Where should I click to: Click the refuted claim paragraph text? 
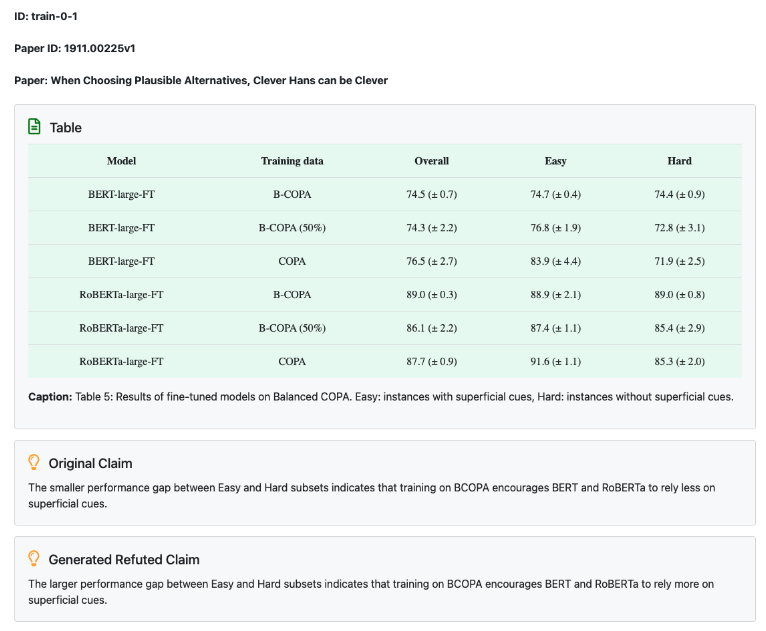[371, 591]
